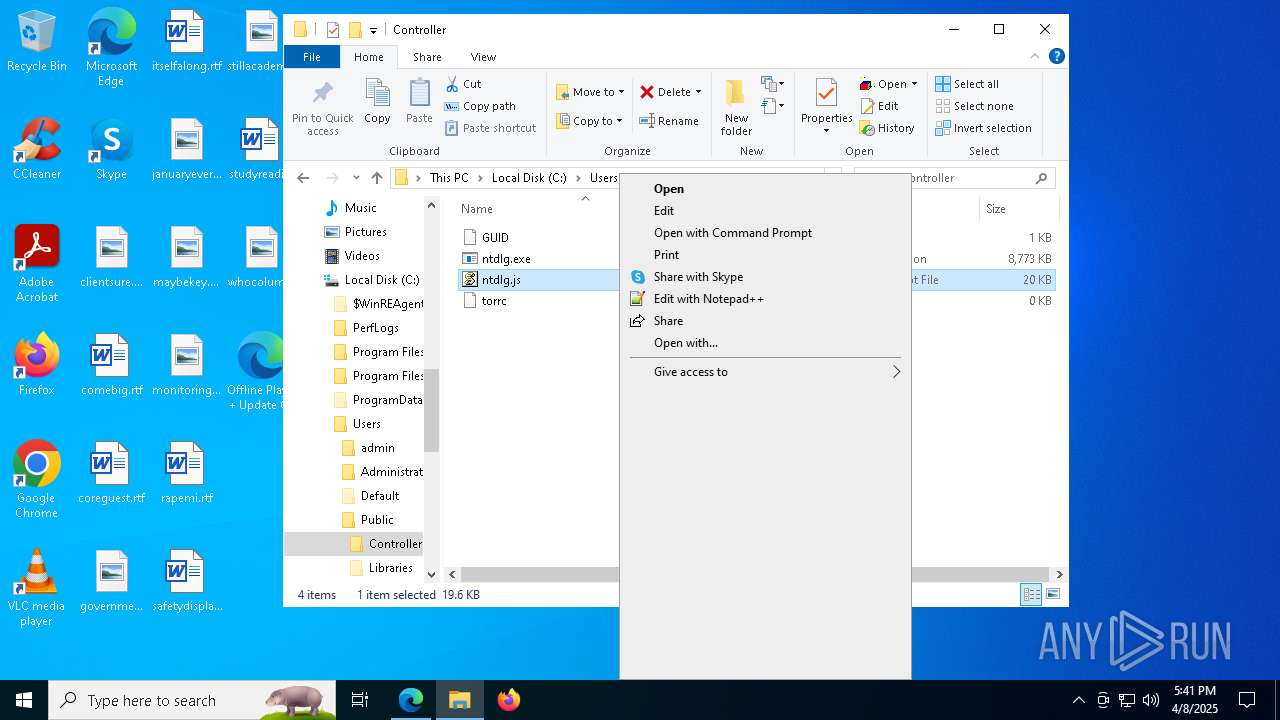Click the Task View taskbar button
This screenshot has height=720, width=1280.
360,700
